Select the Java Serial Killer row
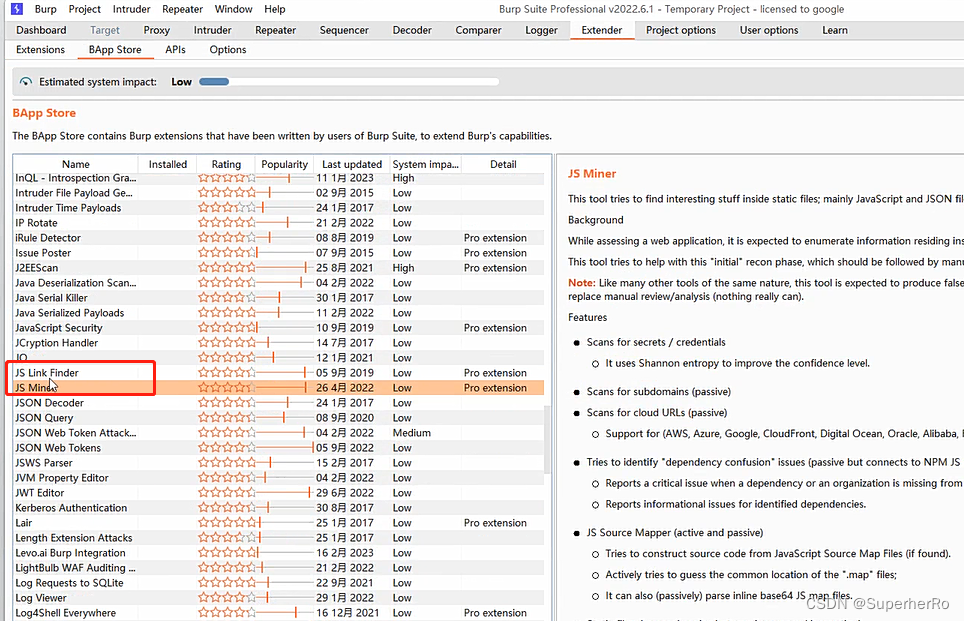Screen dimensions: 964x621 (x=279, y=298)
